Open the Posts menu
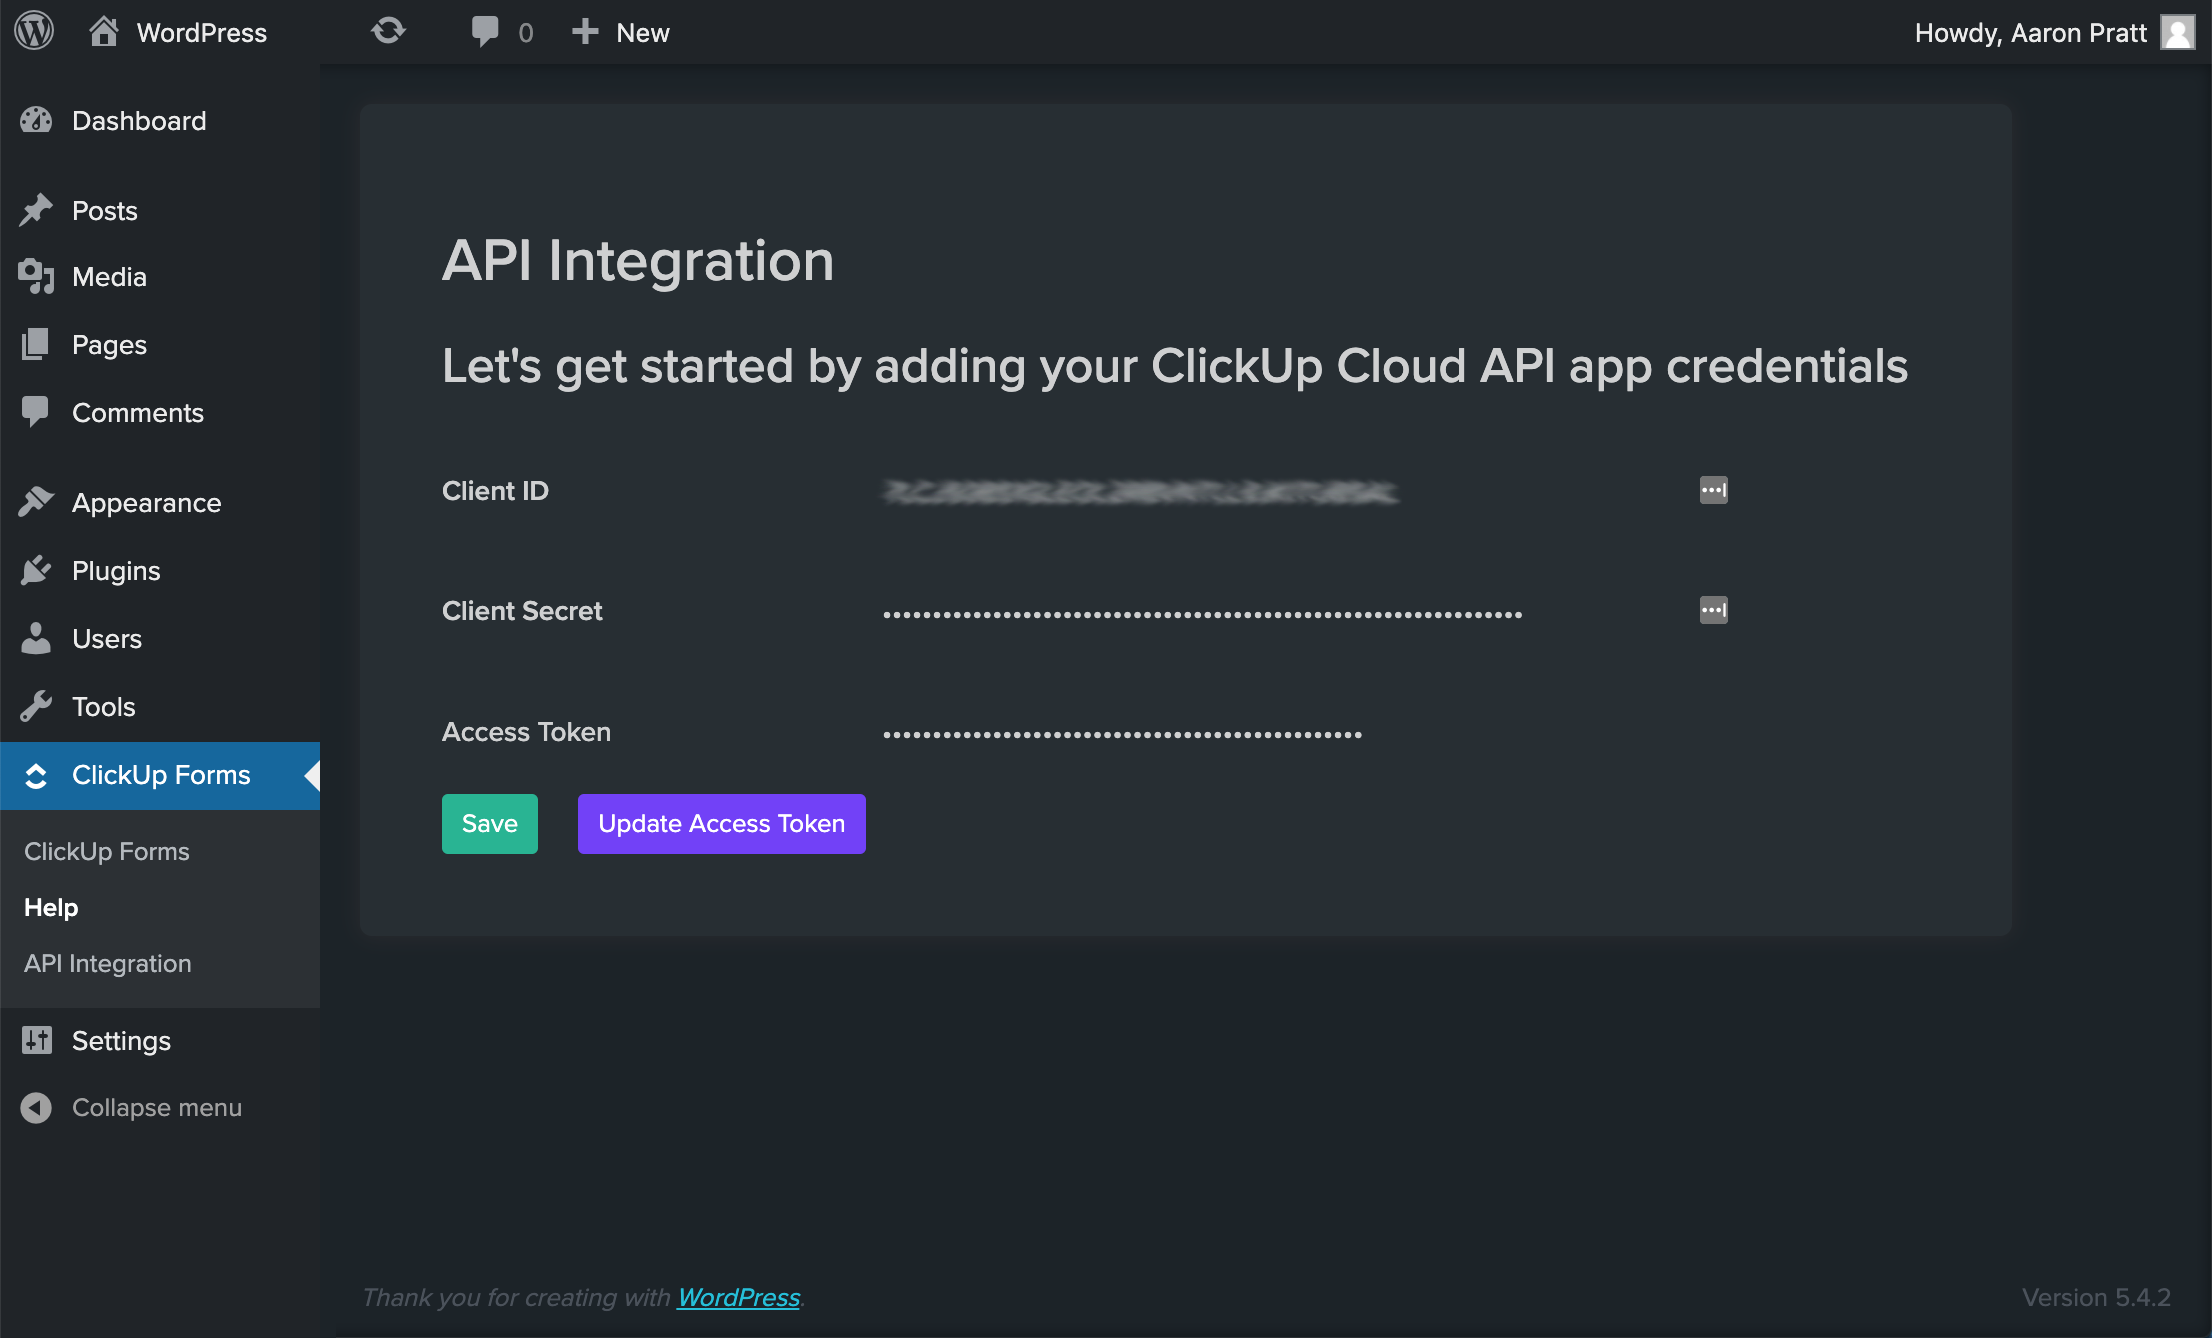Viewport: 2212px width, 1338px height. [160, 210]
